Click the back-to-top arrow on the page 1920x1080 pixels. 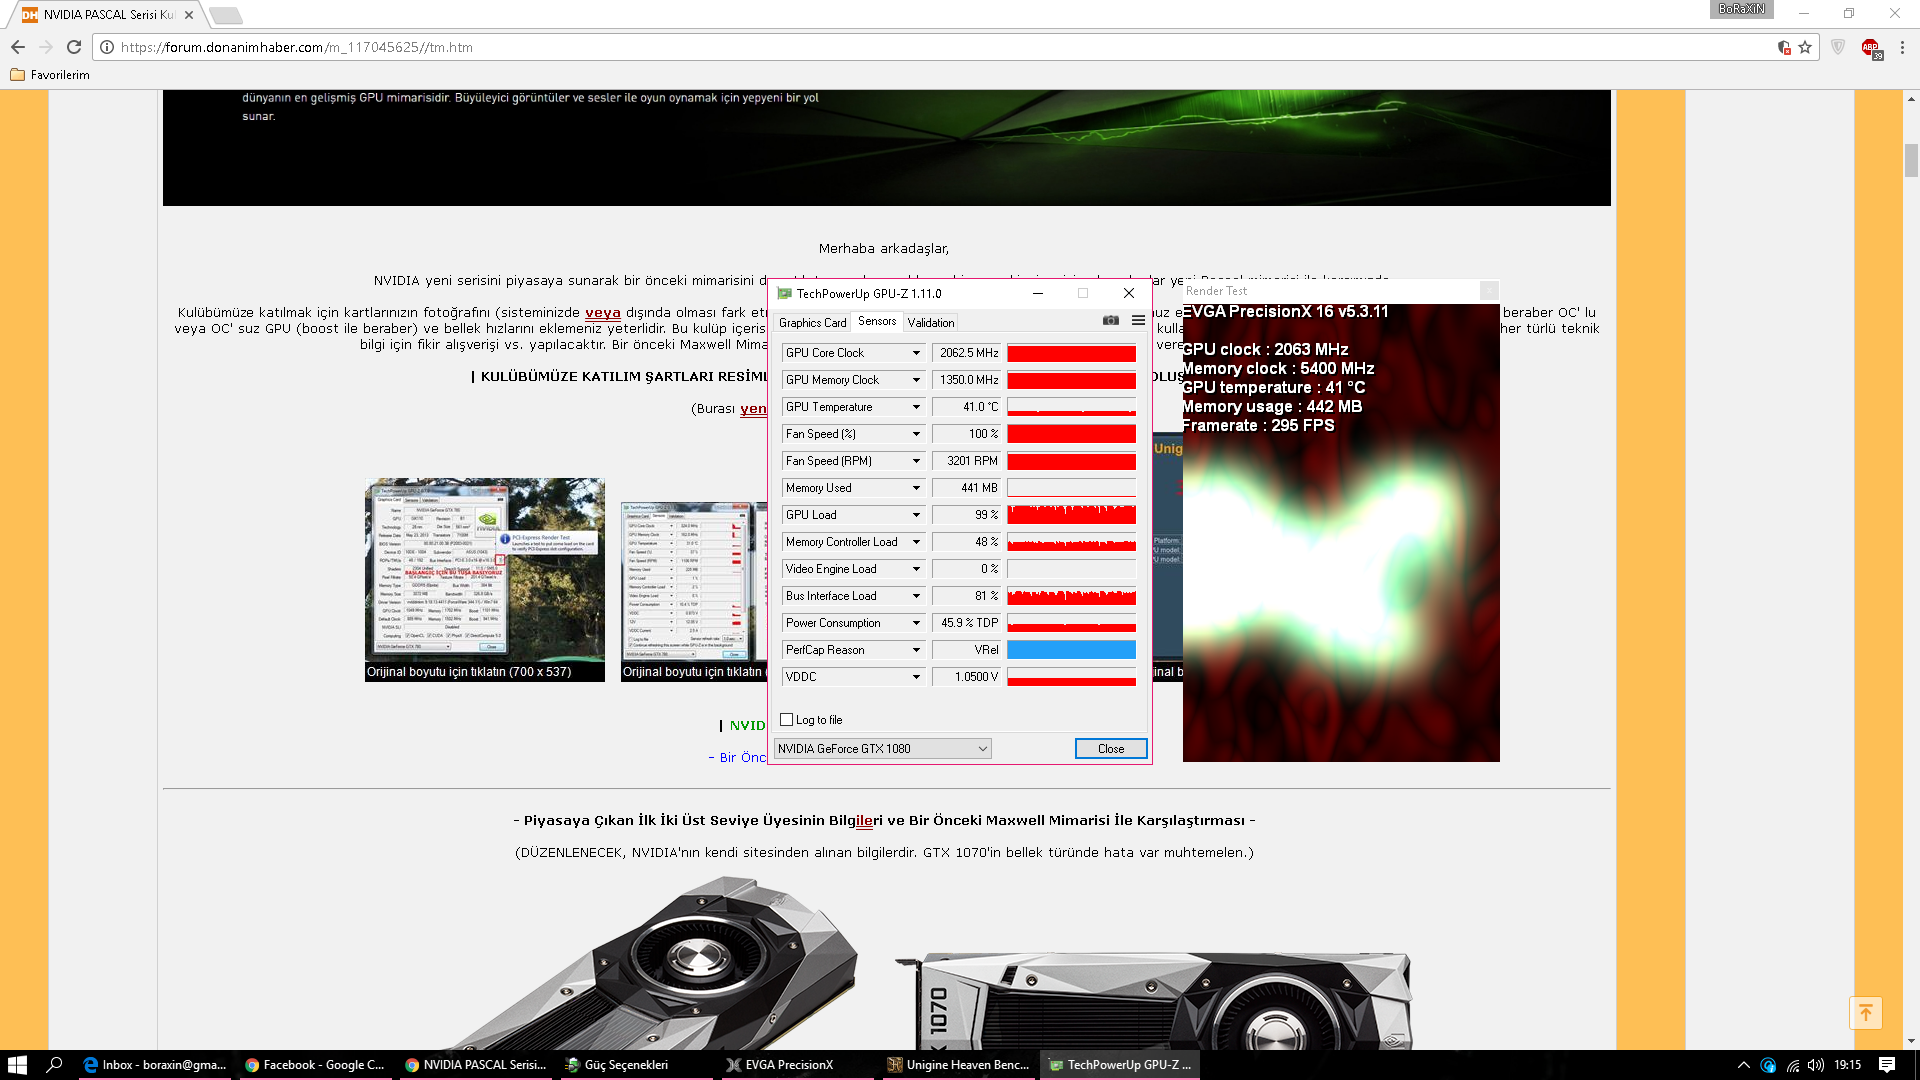pos(1866,1013)
